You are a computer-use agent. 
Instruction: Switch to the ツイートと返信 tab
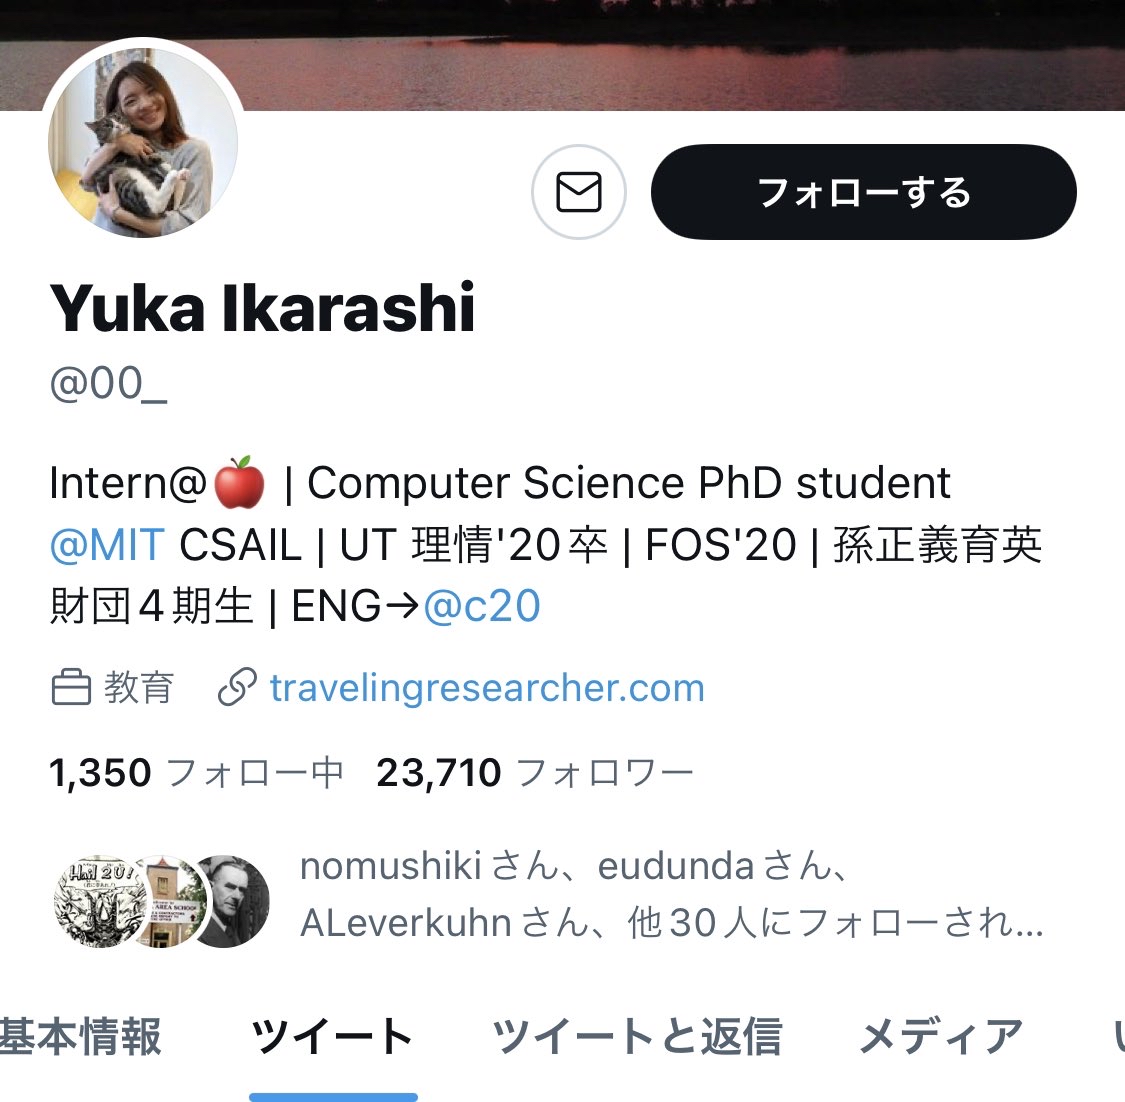(x=636, y=1036)
